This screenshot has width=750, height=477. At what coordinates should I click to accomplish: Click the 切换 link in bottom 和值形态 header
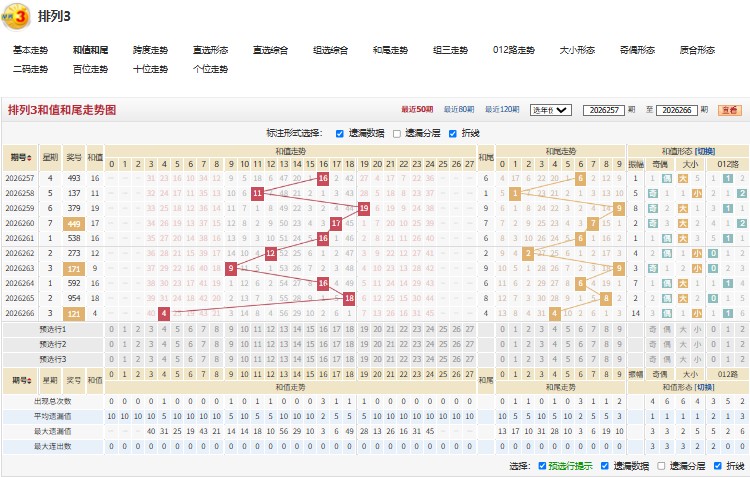click(x=705, y=387)
